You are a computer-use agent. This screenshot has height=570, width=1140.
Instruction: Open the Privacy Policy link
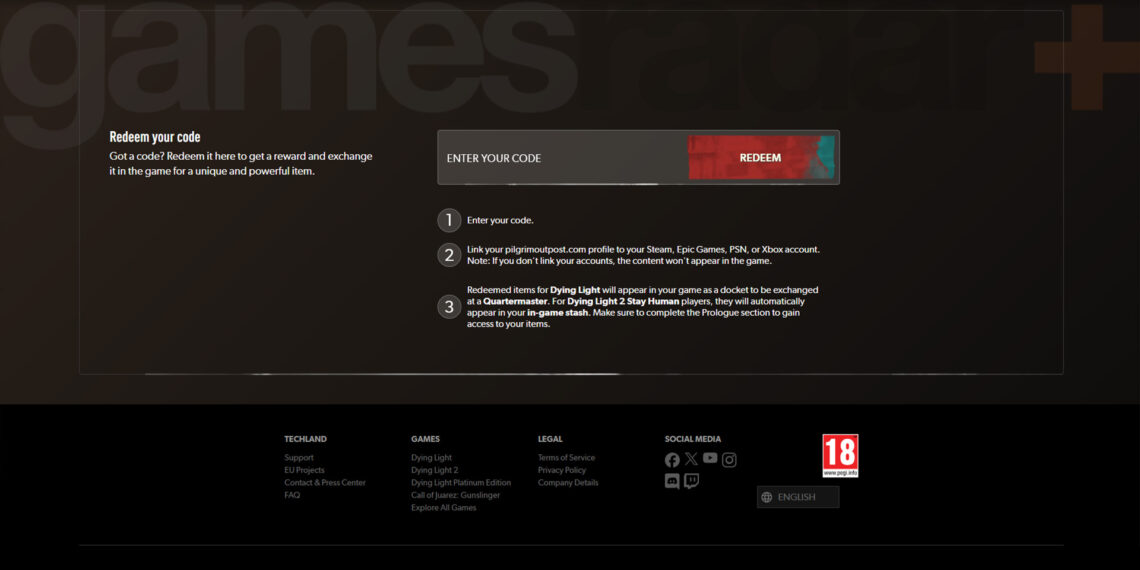coord(562,470)
